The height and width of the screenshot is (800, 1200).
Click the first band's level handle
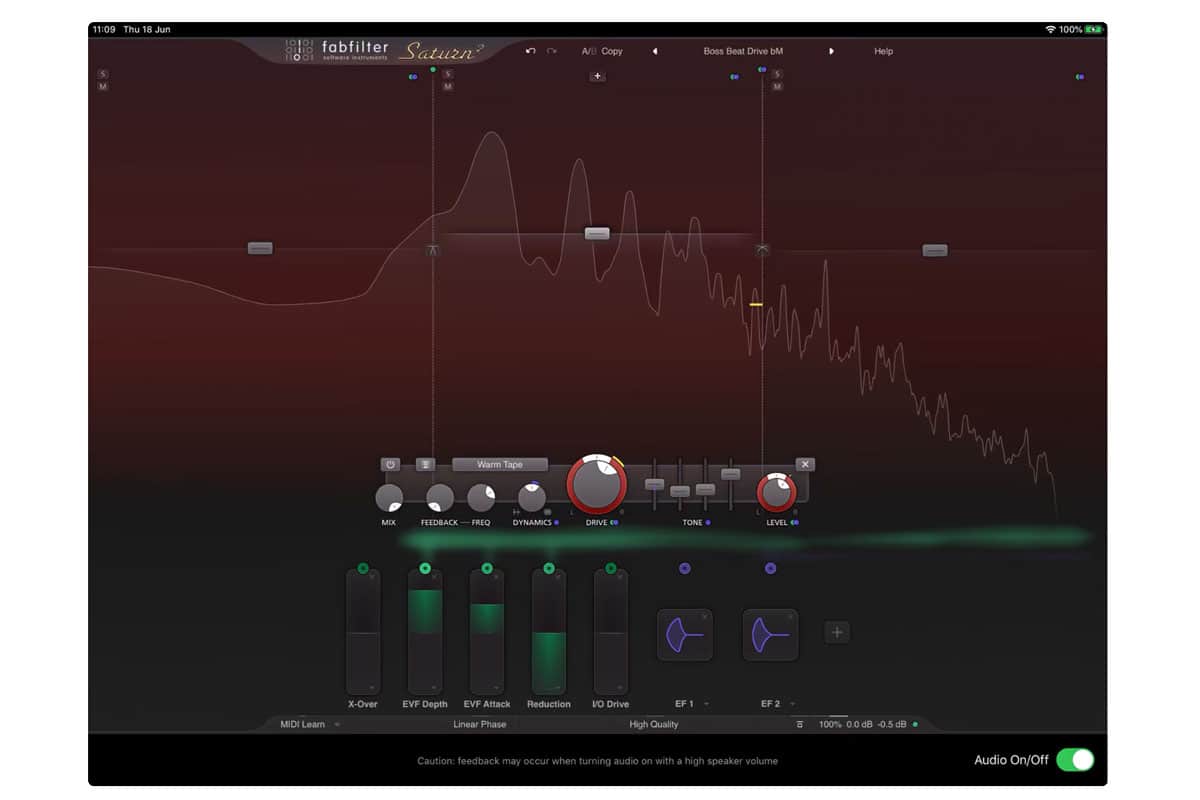coord(260,248)
